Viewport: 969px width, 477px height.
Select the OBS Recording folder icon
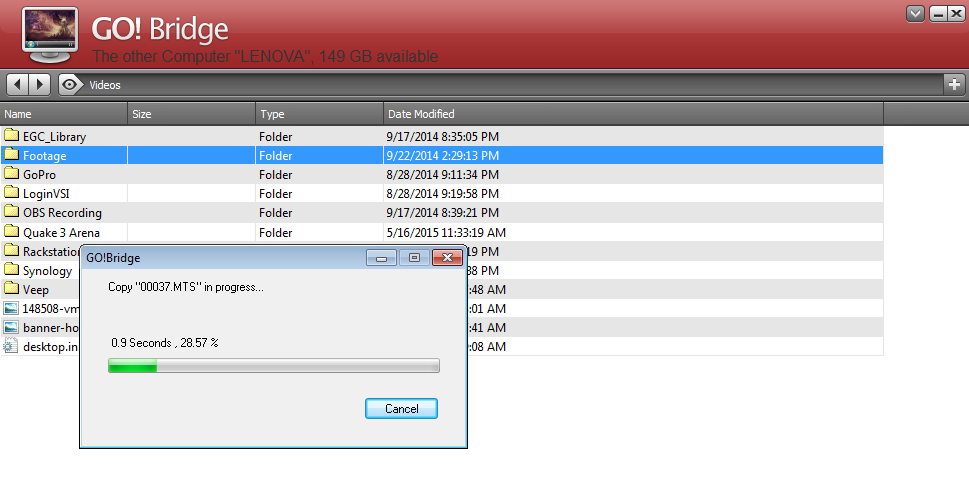11,212
